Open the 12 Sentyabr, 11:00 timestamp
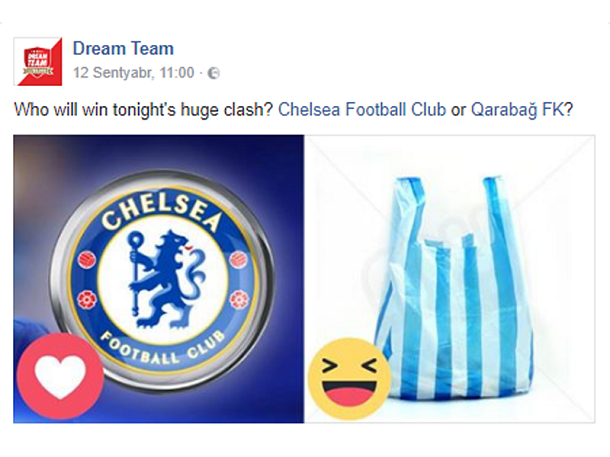 click(134, 73)
